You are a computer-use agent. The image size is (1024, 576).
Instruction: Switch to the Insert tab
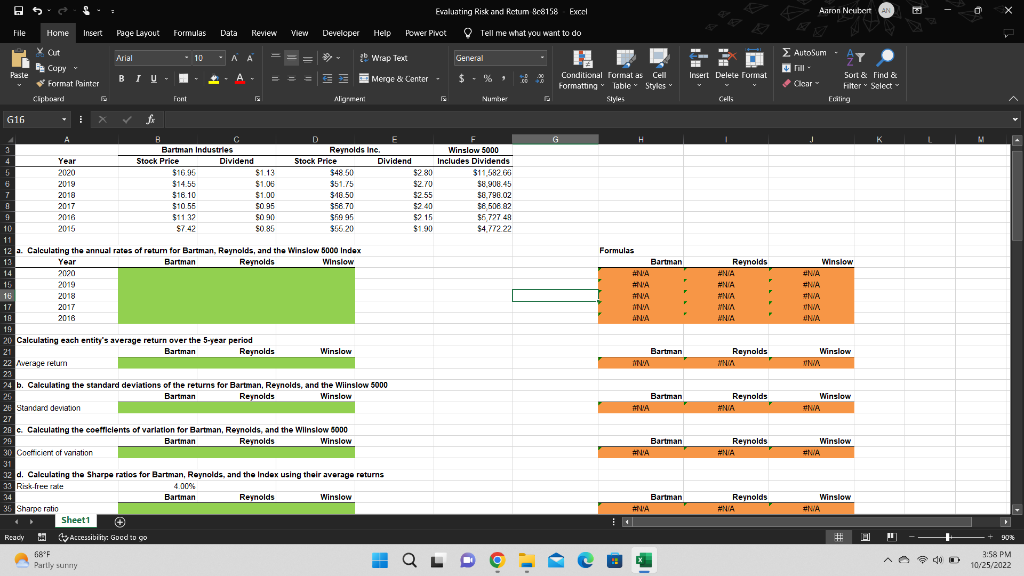tap(93, 33)
